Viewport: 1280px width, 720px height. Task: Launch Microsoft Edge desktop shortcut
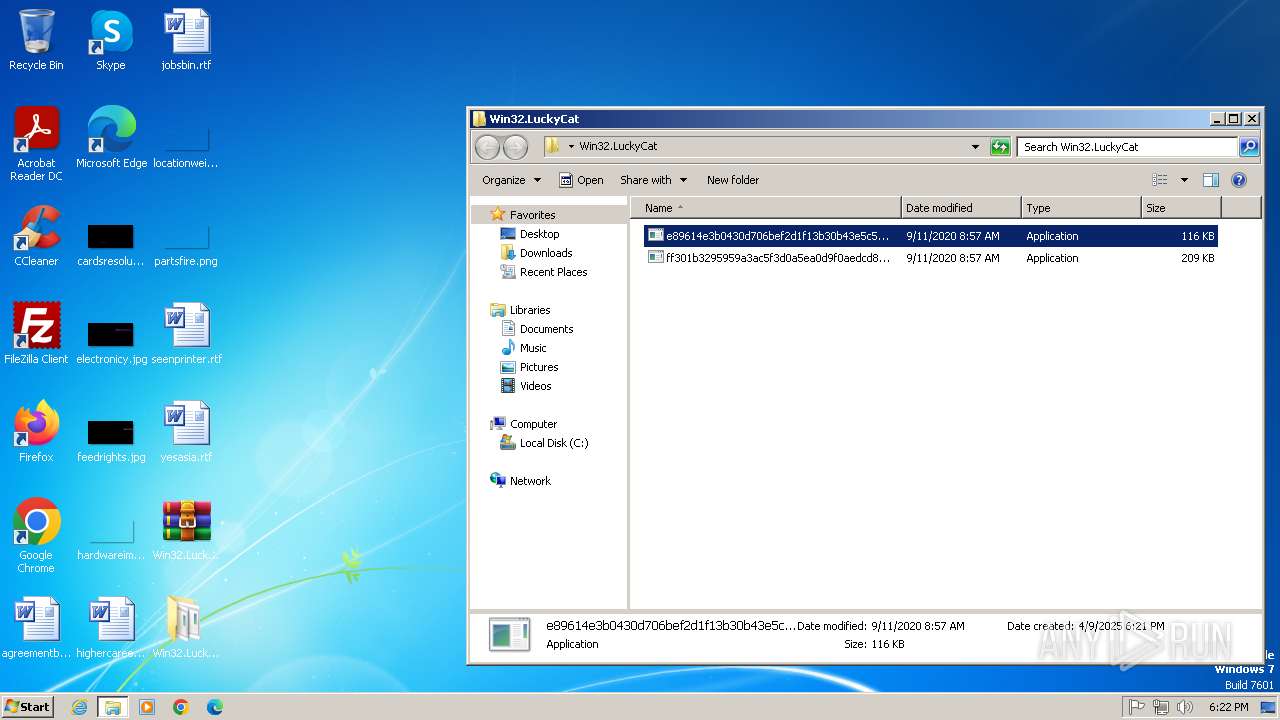click(x=111, y=137)
